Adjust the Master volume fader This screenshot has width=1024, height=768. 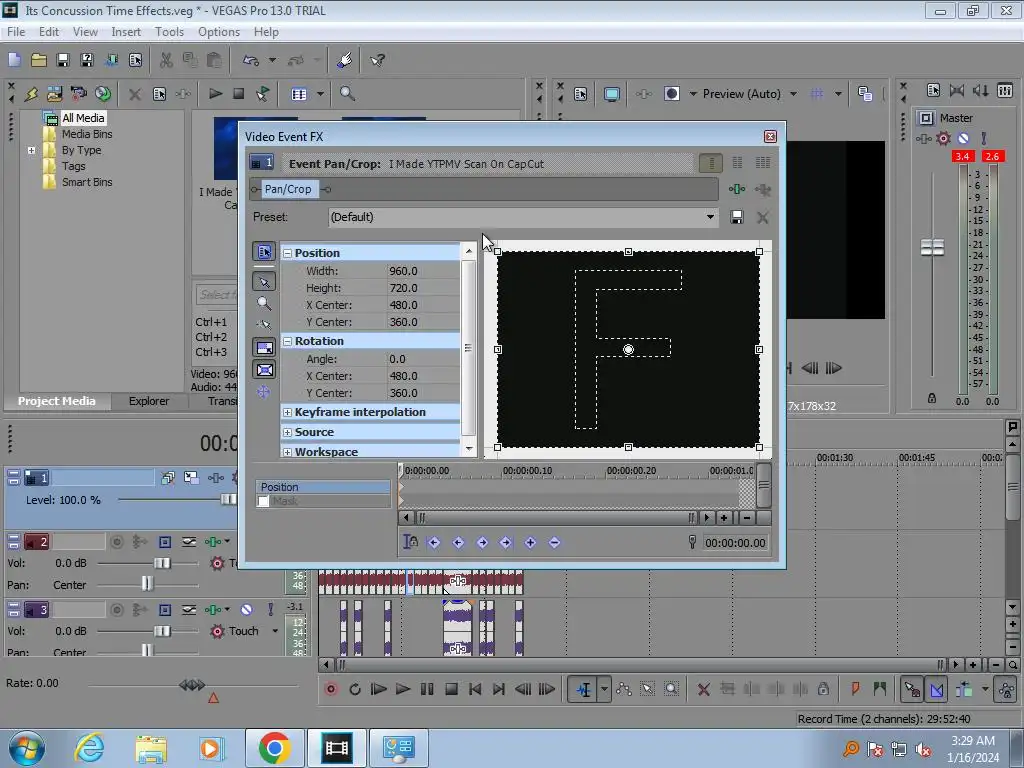pyautogui.click(x=932, y=248)
